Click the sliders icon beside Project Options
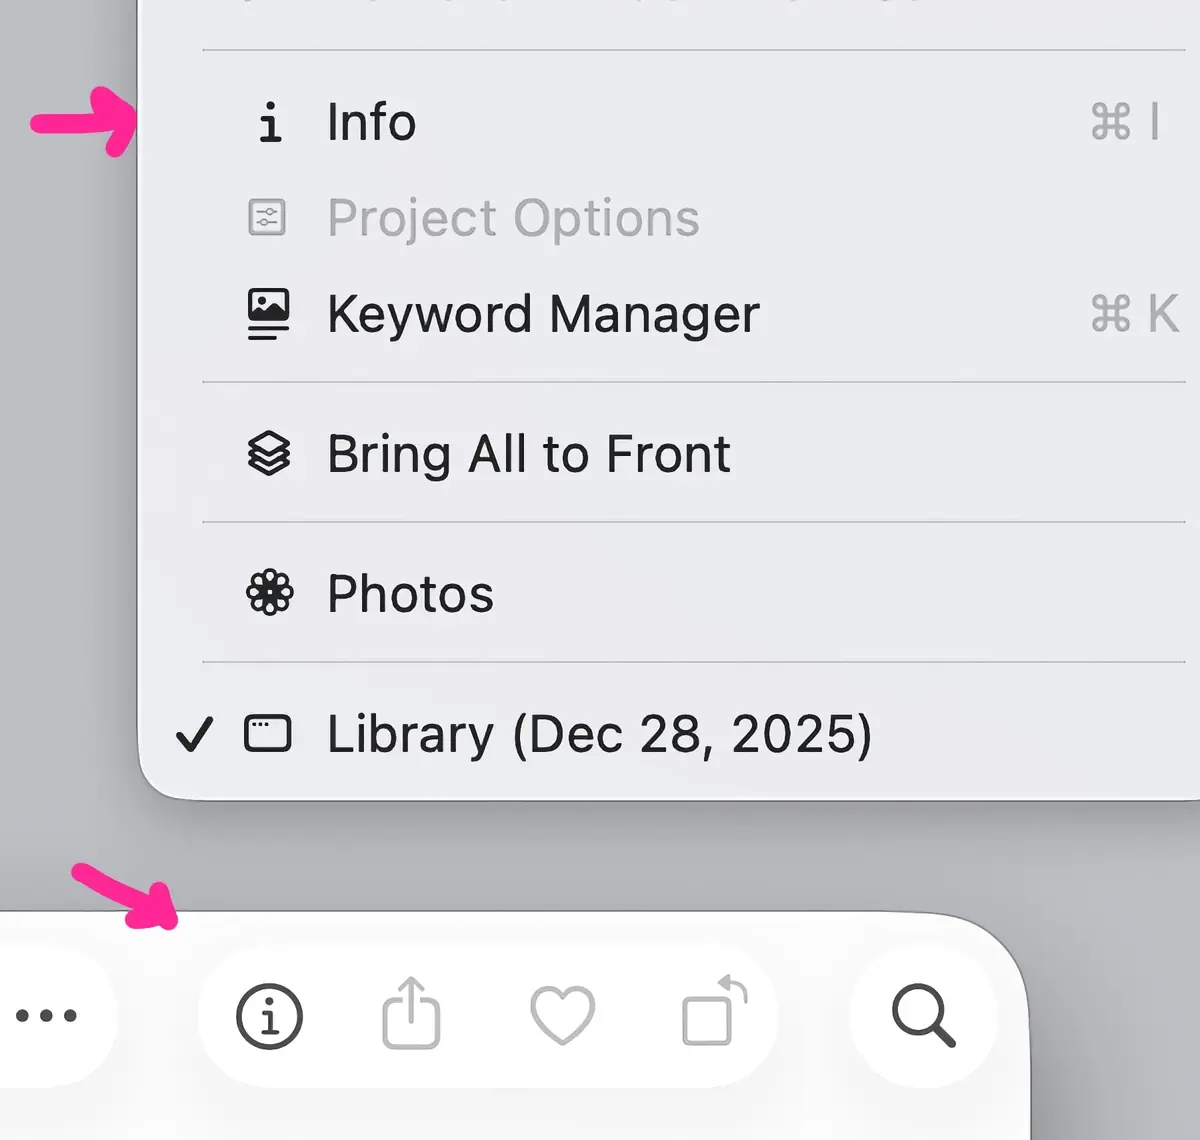 [x=266, y=216]
